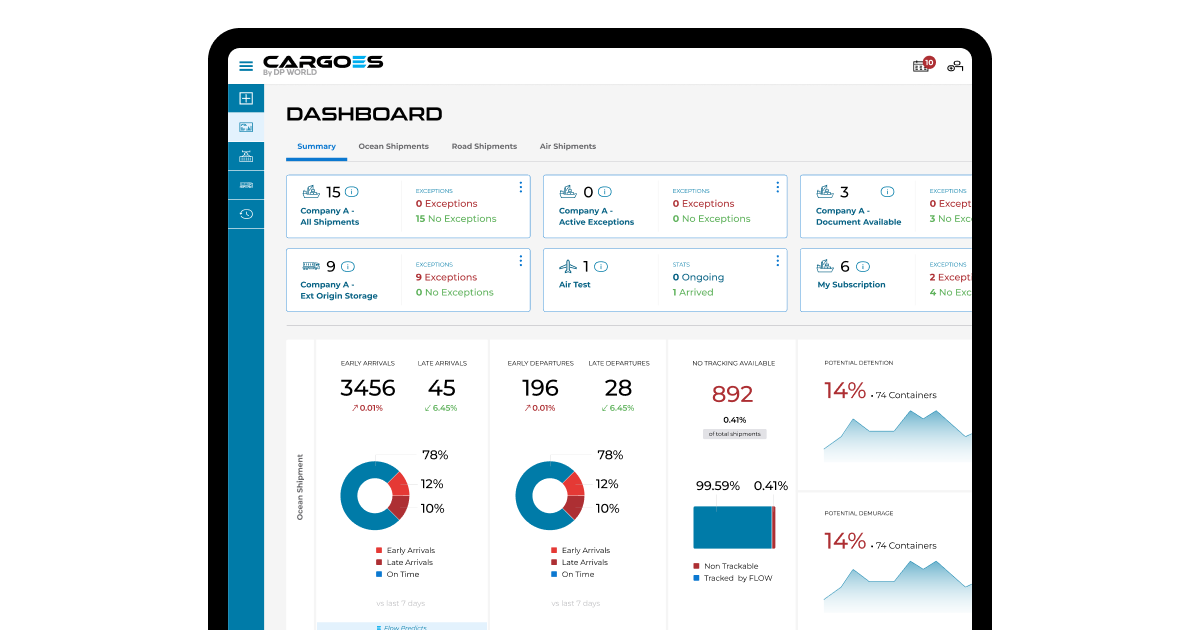
Task: Select the sidebar dashboard icon
Action: point(246,127)
